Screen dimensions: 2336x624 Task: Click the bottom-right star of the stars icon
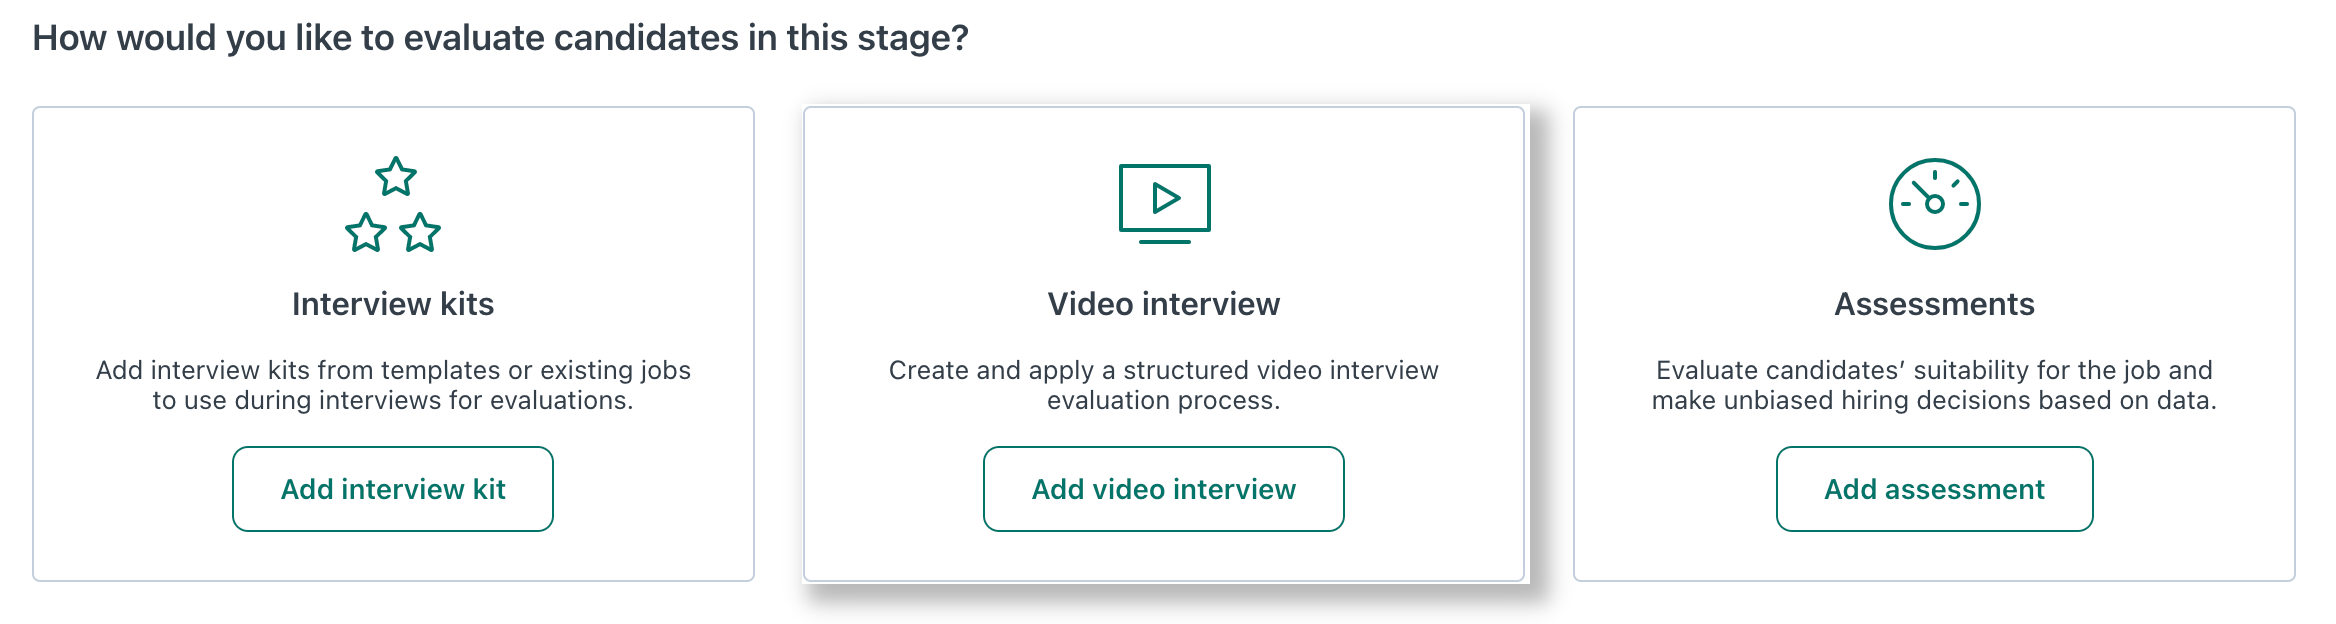coord(420,232)
